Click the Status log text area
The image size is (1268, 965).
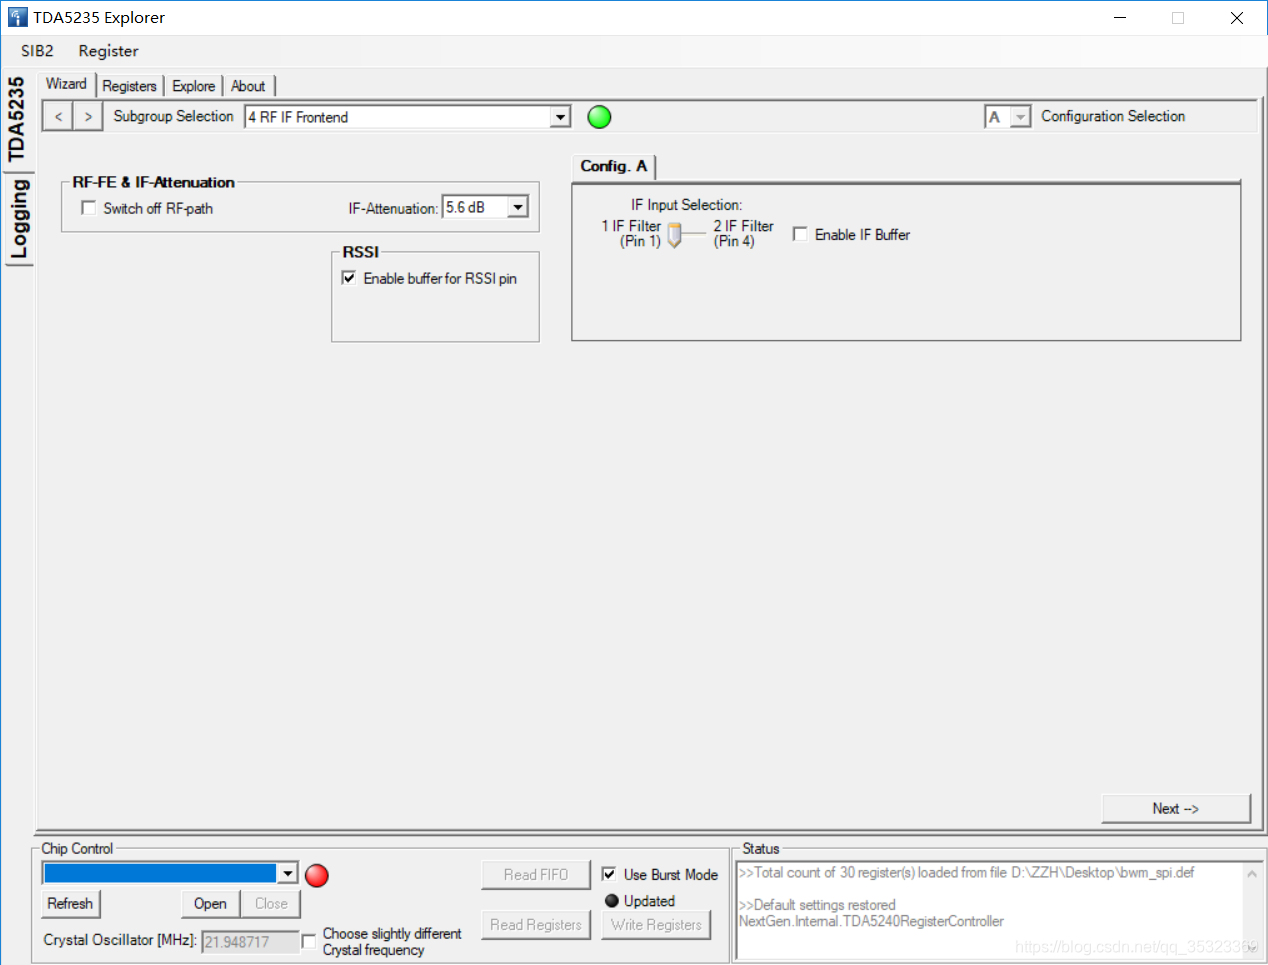click(990, 910)
